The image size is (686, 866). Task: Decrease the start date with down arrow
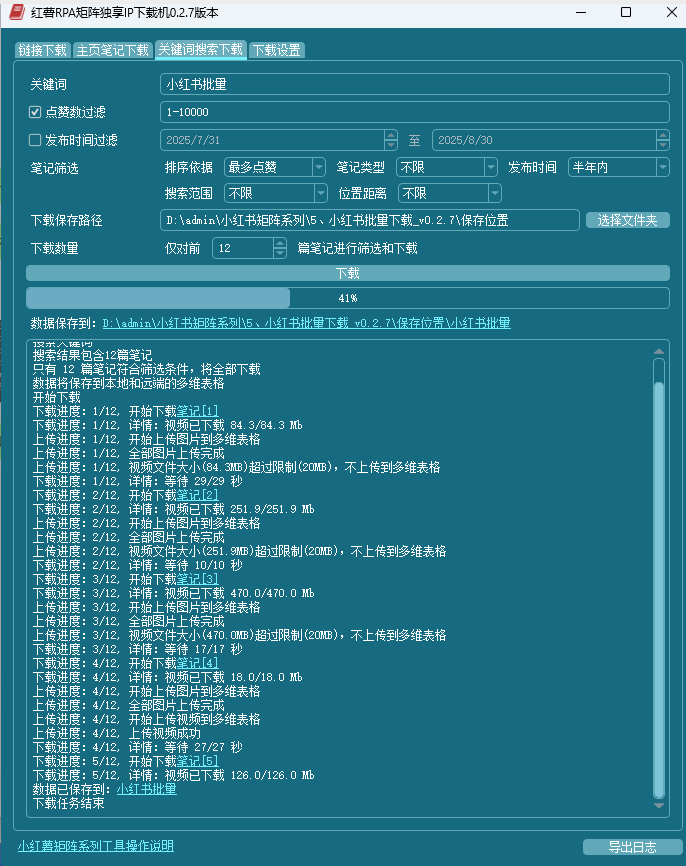coord(391,145)
